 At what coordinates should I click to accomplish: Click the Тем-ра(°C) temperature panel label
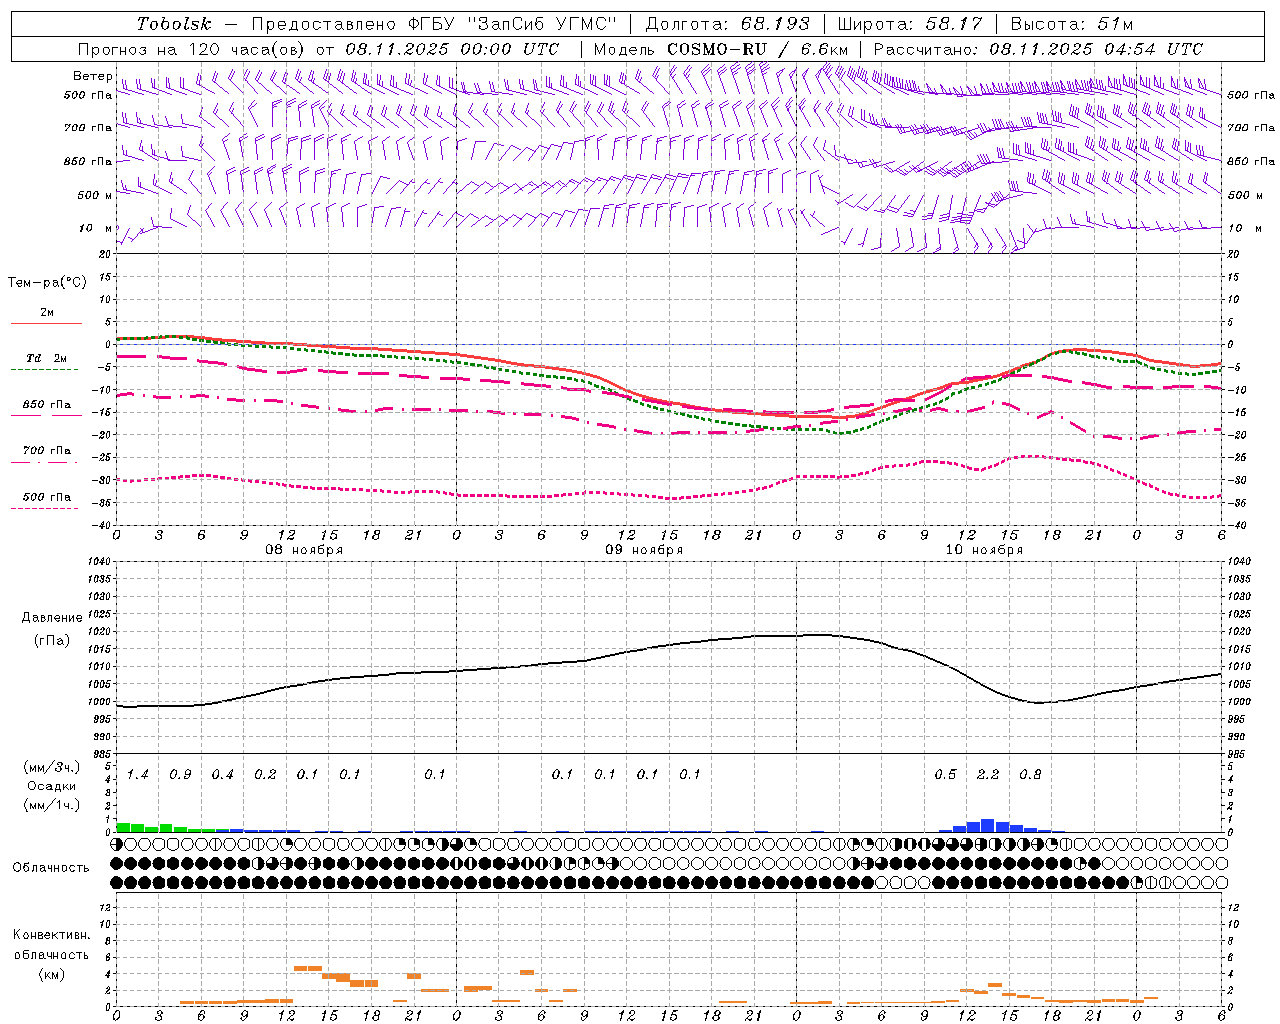tap(47, 283)
